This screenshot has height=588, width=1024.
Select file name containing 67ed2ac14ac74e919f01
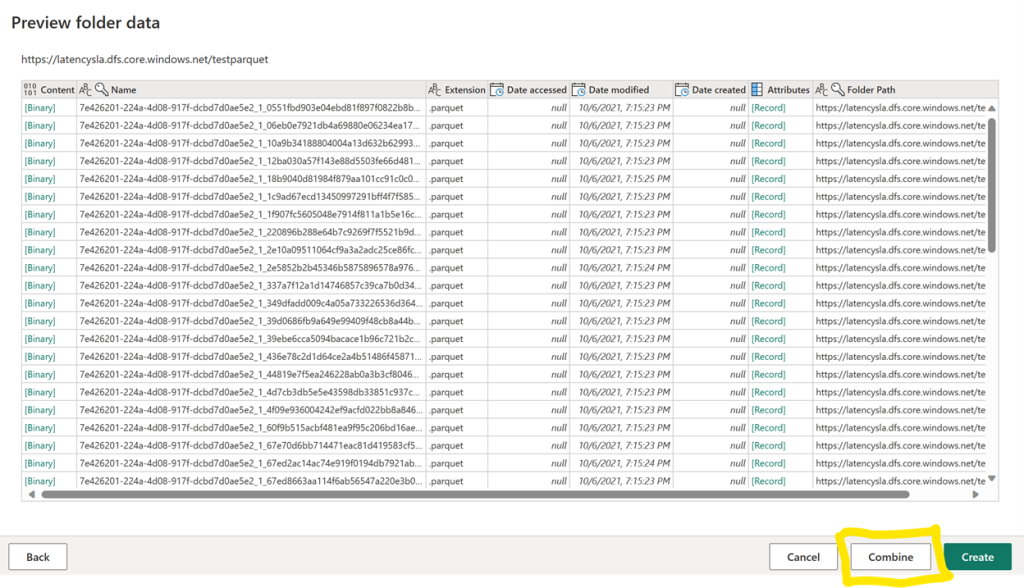click(x=250, y=463)
